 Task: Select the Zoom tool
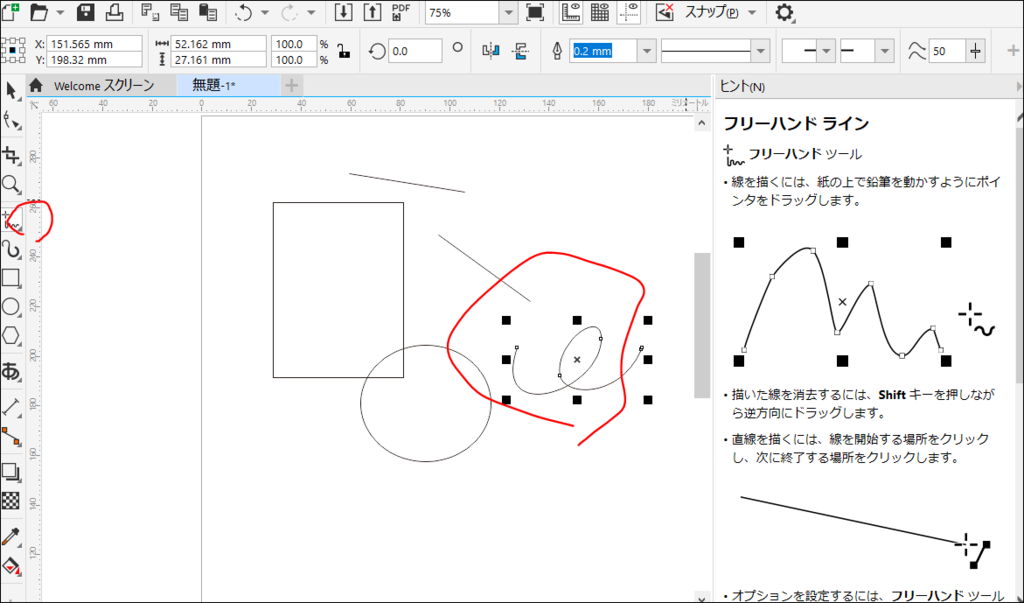(12, 186)
